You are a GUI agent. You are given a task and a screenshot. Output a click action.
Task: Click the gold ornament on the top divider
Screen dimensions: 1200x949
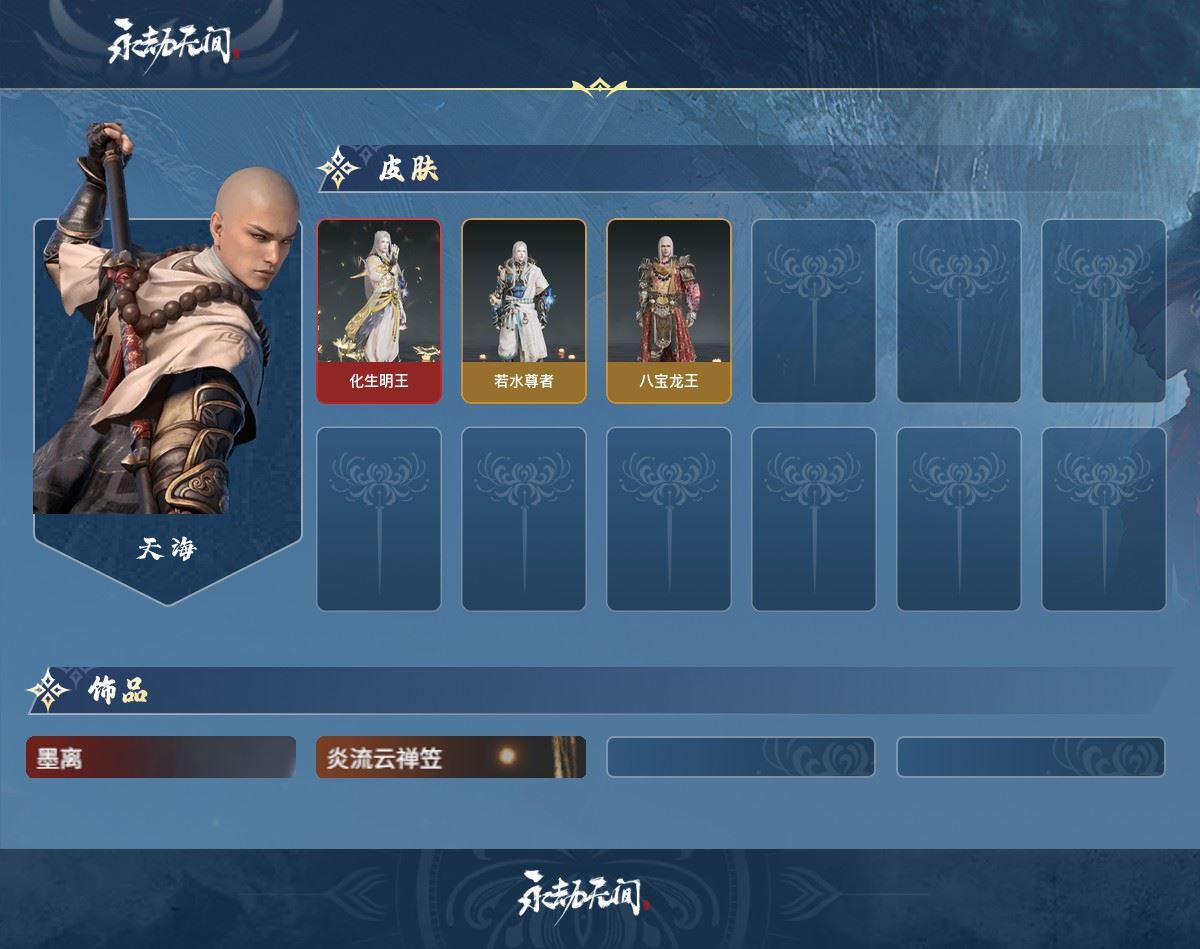tap(599, 88)
